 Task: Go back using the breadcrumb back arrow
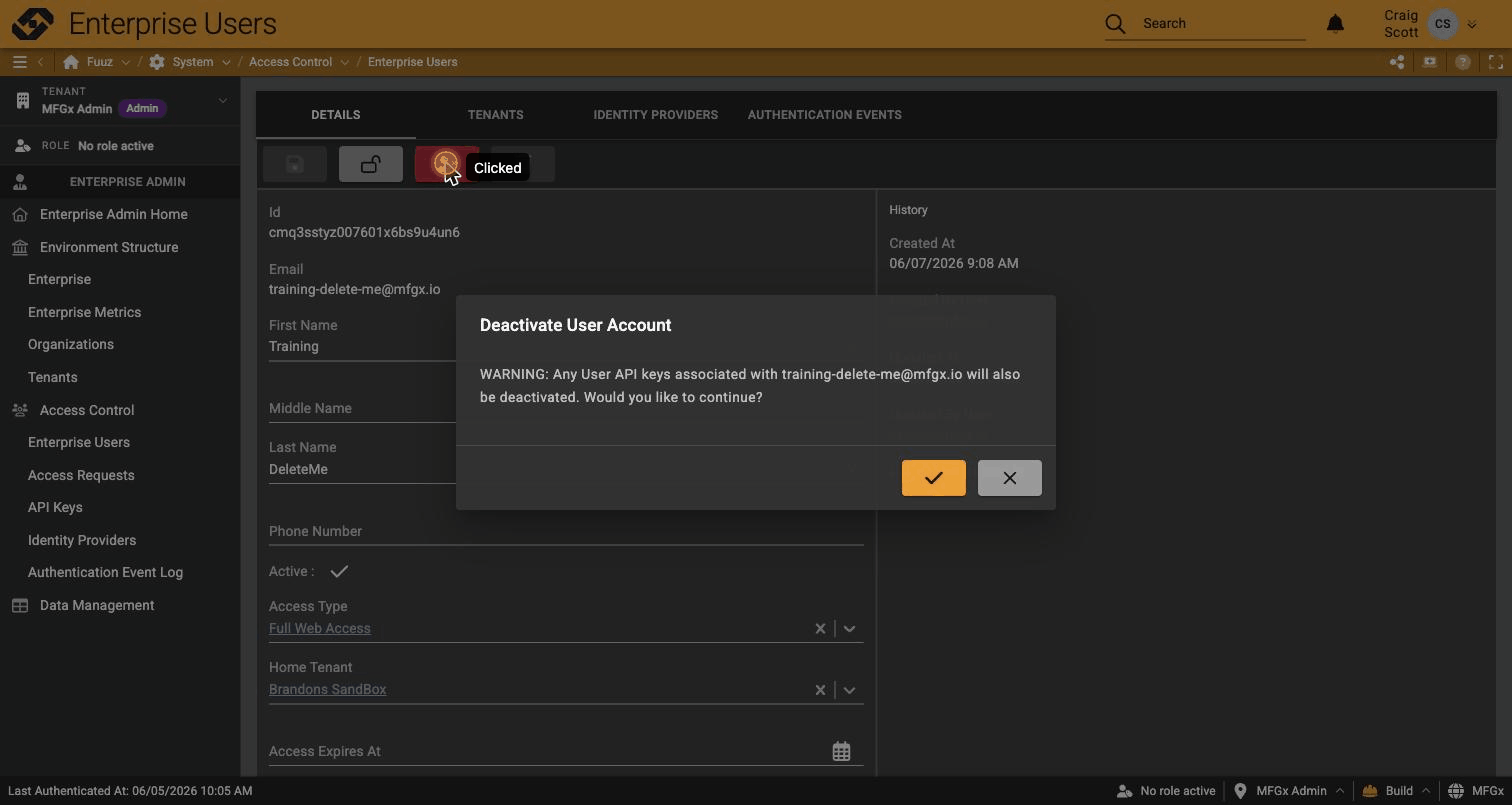click(x=41, y=62)
